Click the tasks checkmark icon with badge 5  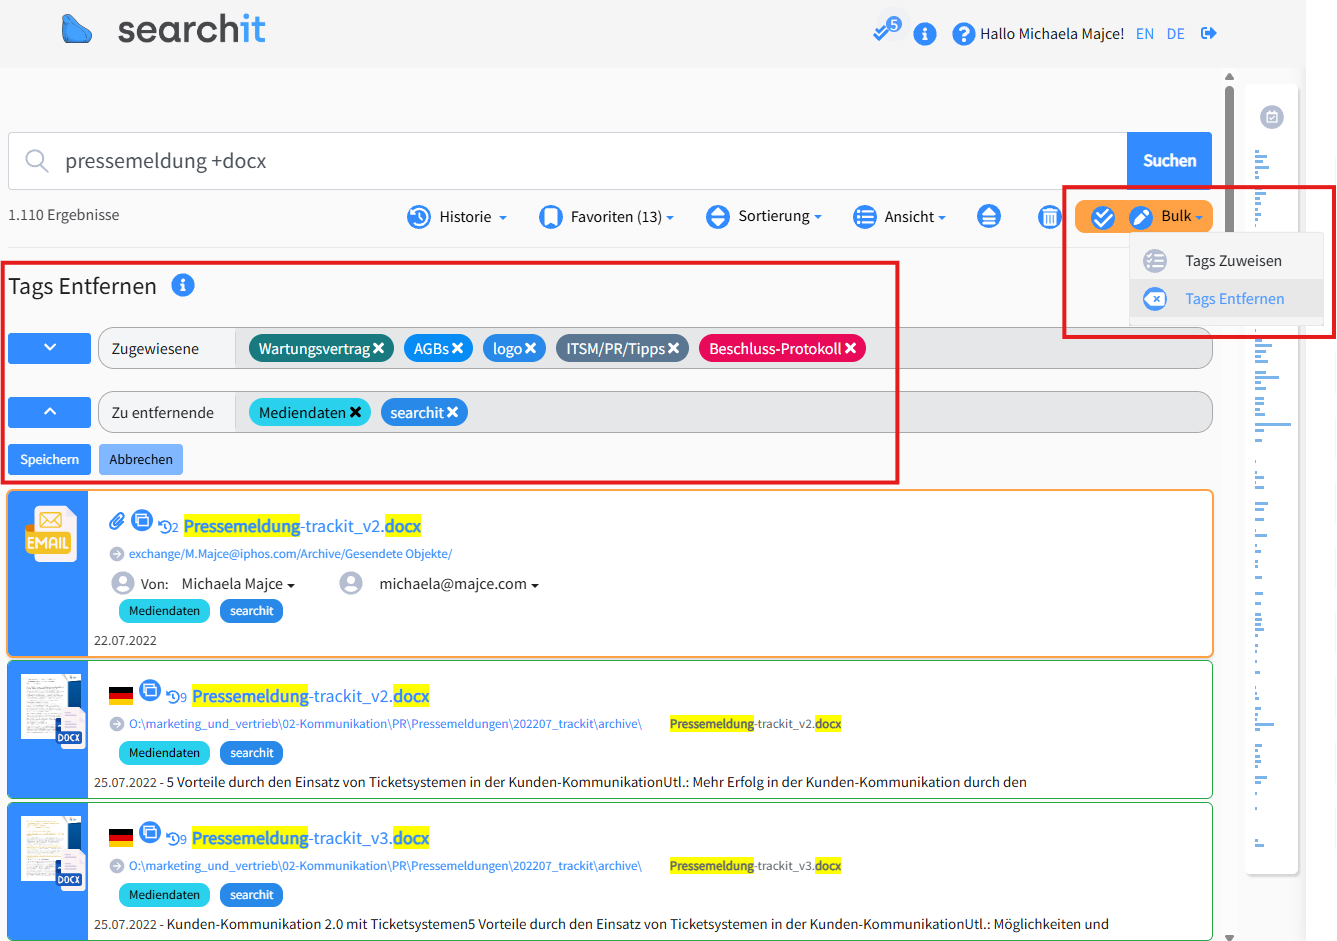click(x=883, y=32)
